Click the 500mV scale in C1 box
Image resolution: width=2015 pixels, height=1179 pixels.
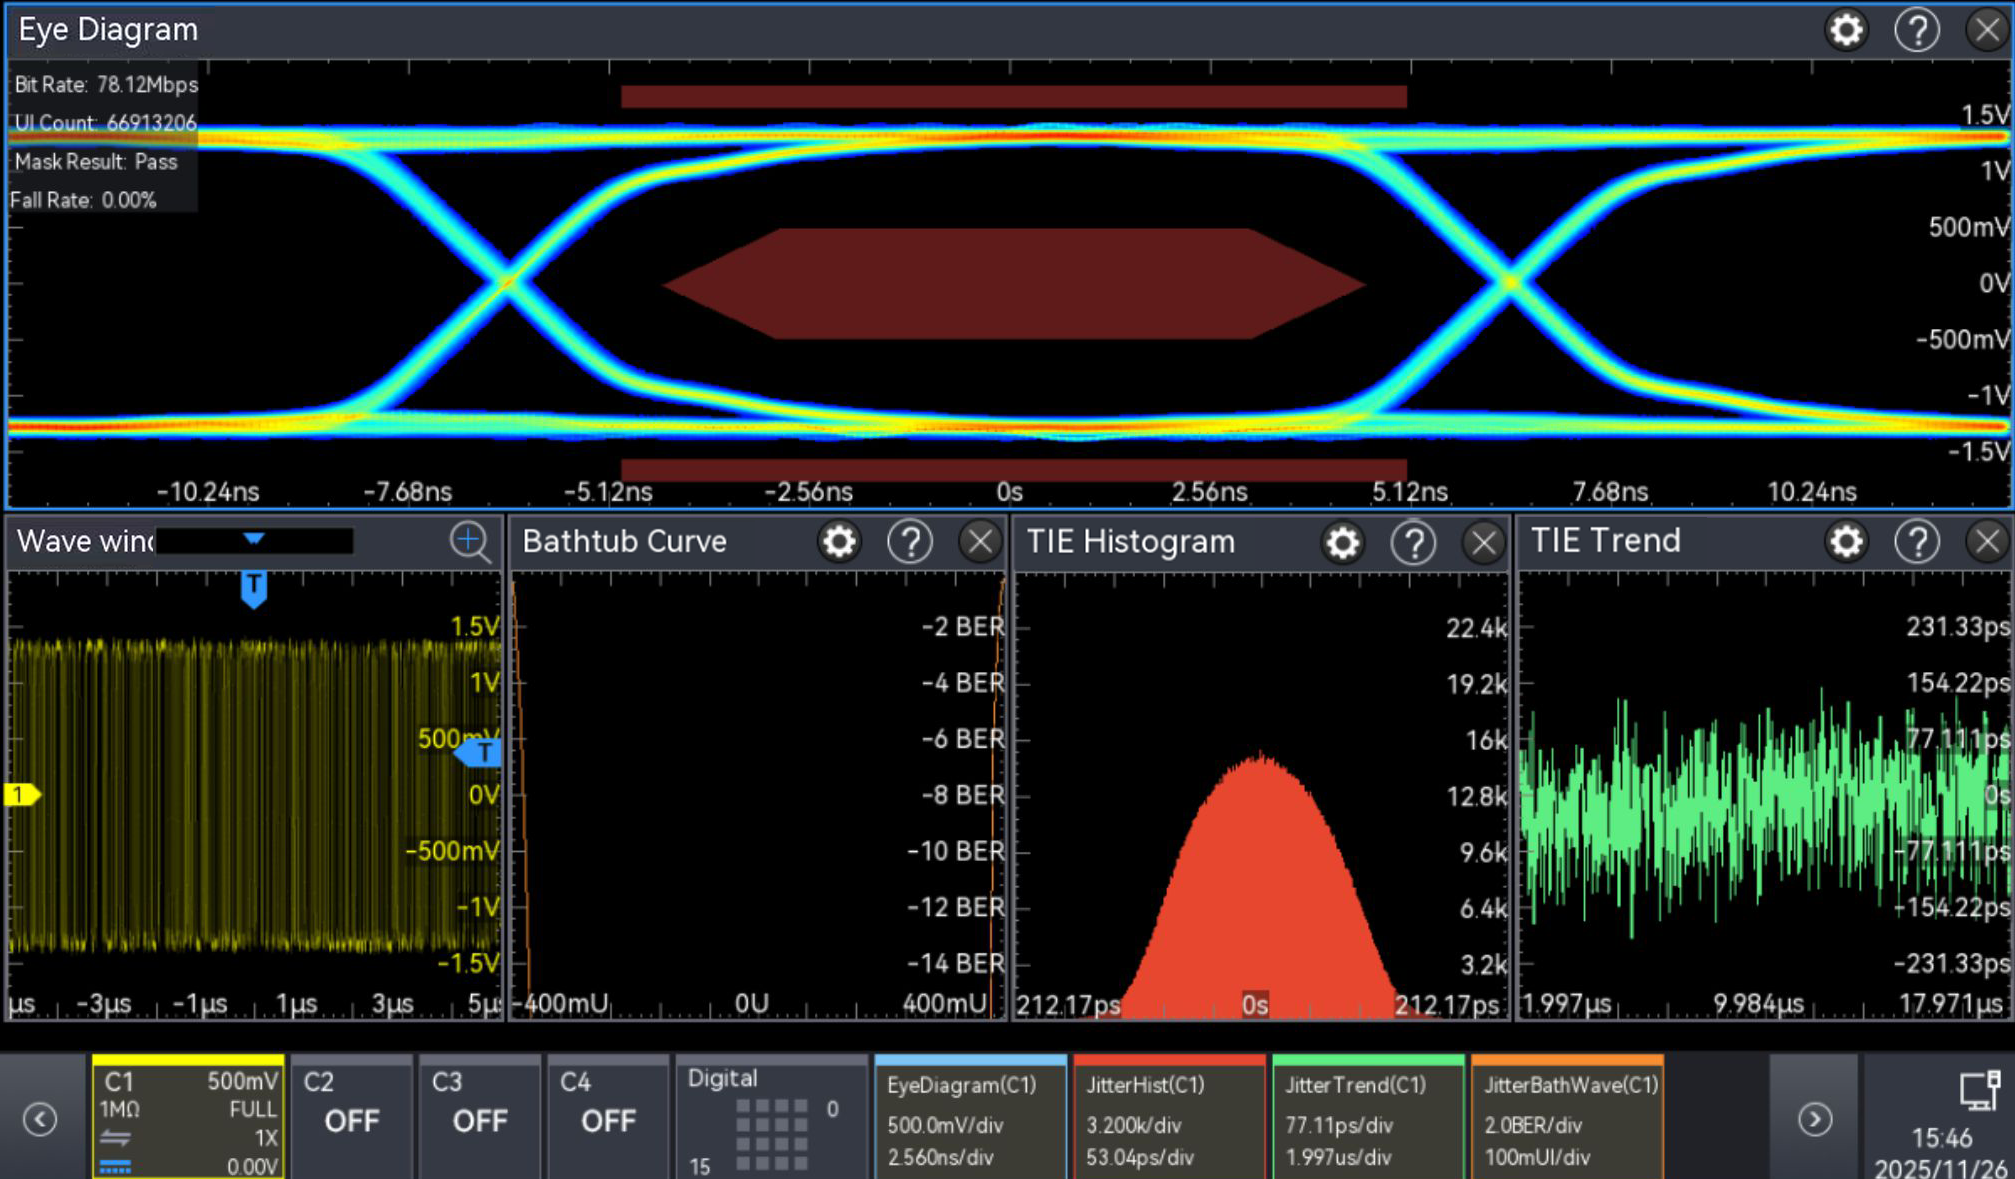(242, 1081)
